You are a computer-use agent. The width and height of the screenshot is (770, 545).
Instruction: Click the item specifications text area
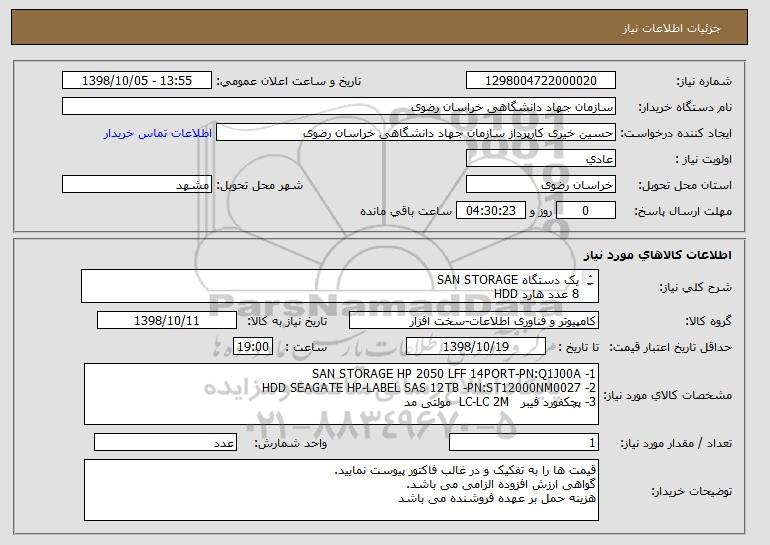341,394
